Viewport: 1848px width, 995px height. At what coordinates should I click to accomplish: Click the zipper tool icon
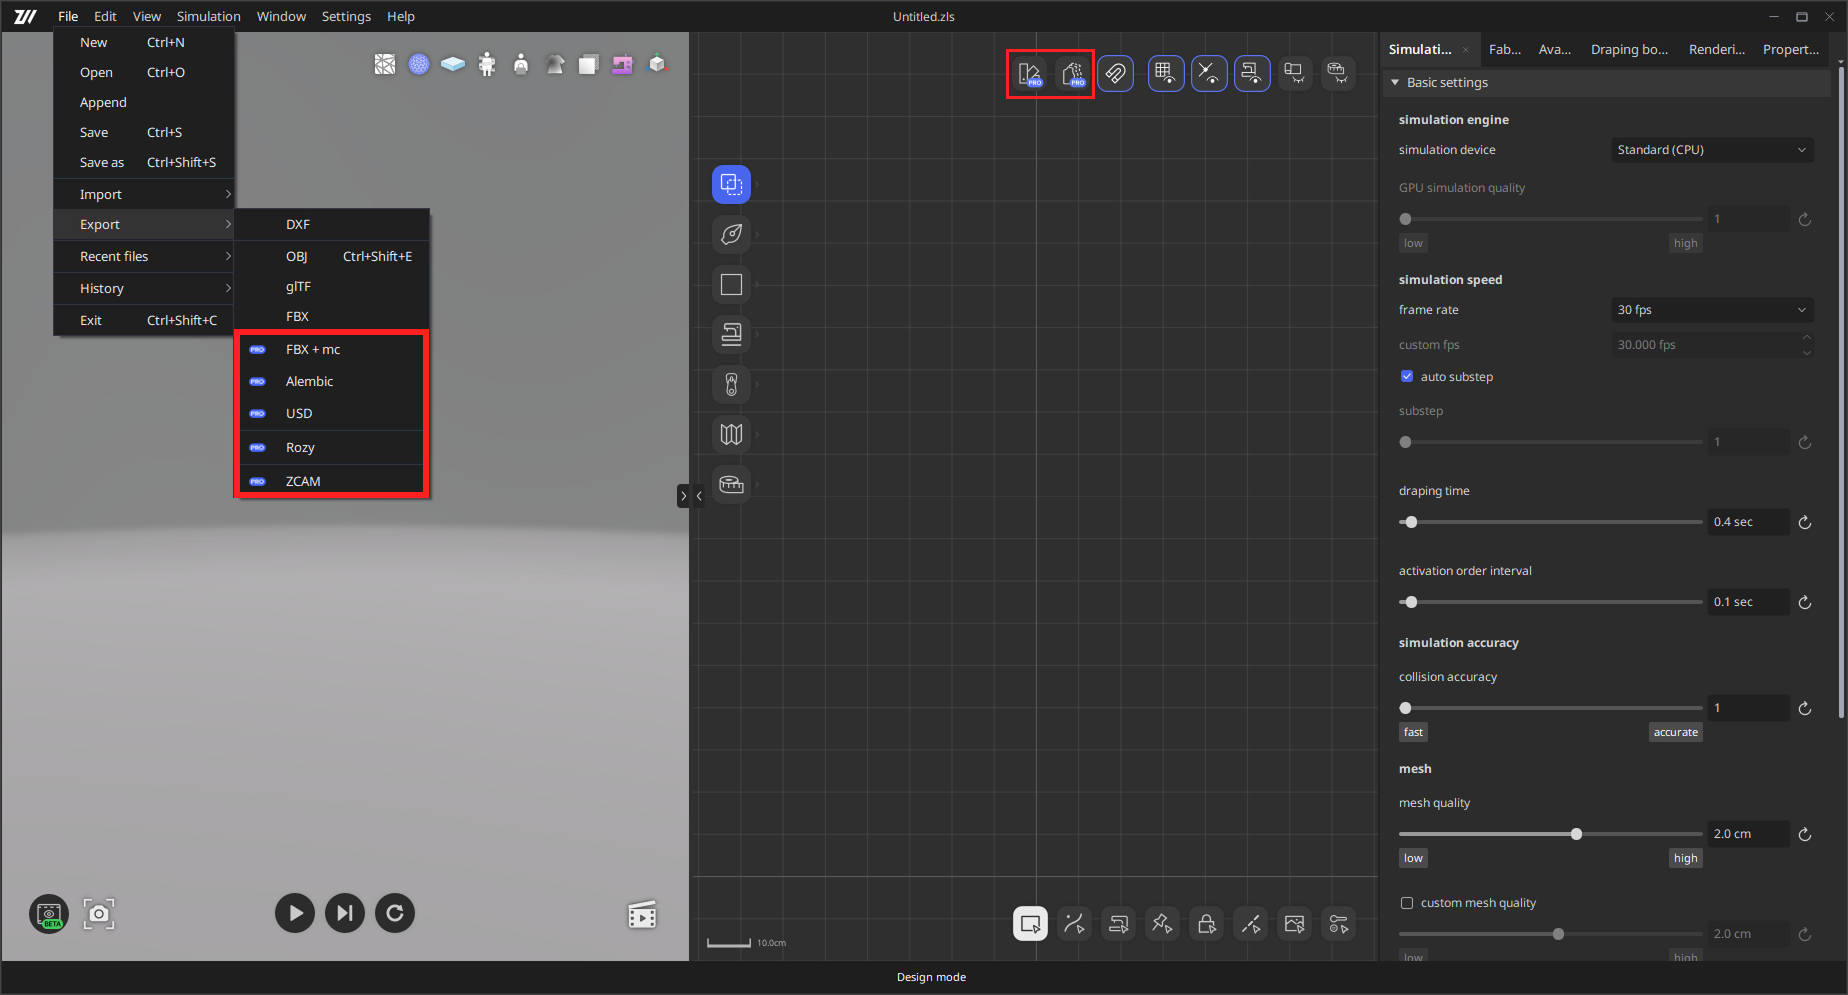(x=731, y=384)
